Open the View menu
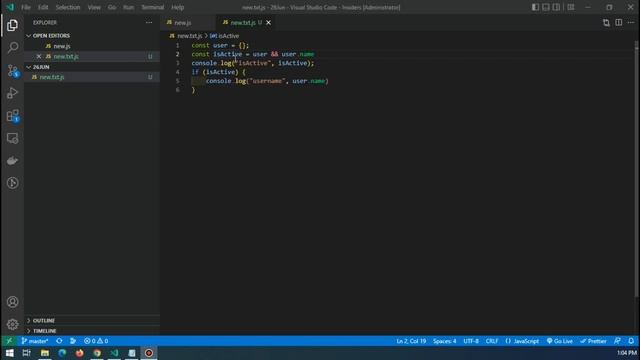640x360 pixels. click(94, 7)
